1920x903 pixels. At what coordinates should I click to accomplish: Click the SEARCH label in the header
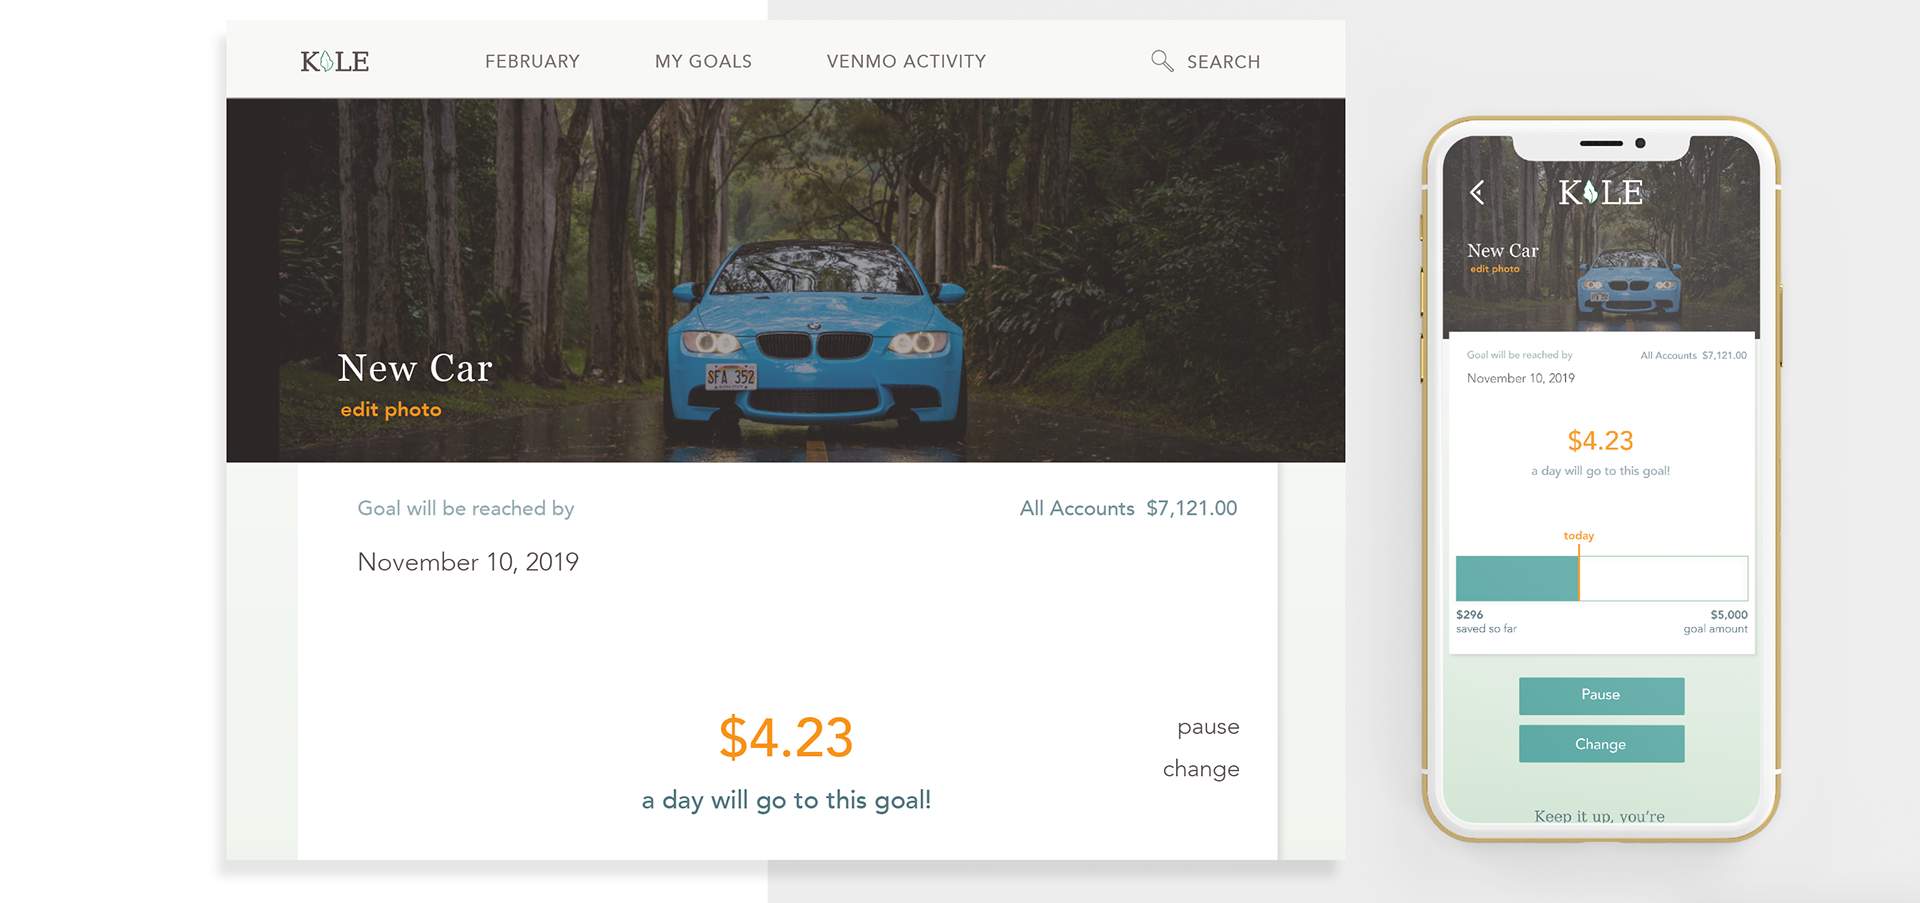[1223, 62]
